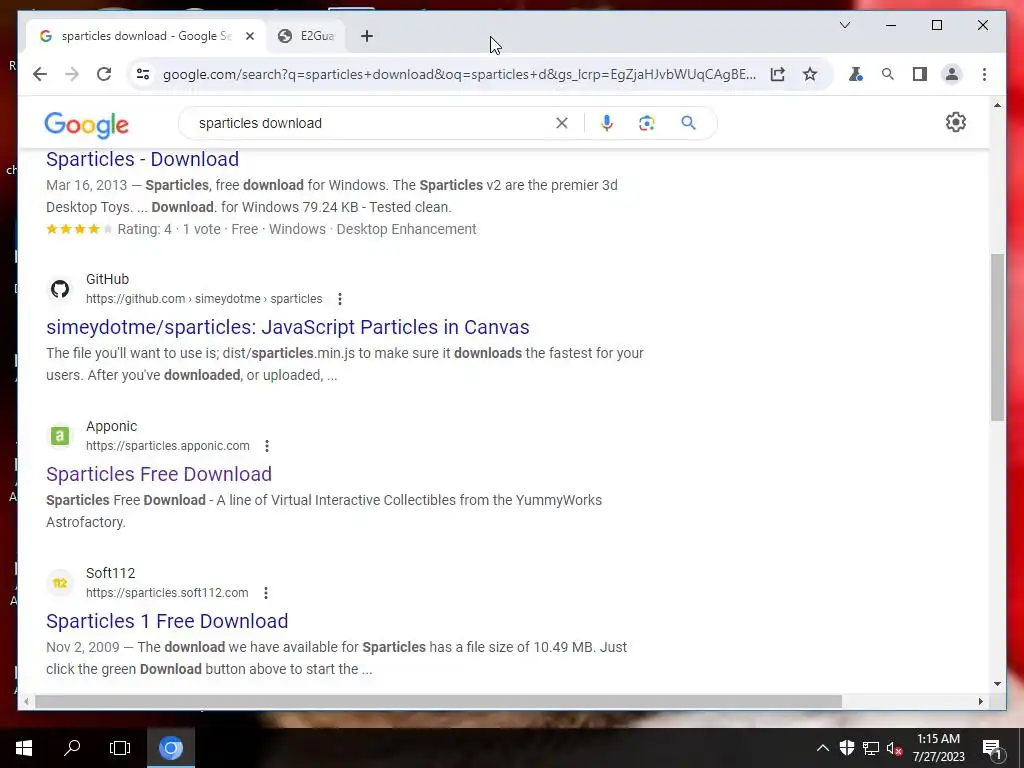Reload the page with the refresh icon
The width and height of the screenshot is (1024, 768).
[104, 74]
